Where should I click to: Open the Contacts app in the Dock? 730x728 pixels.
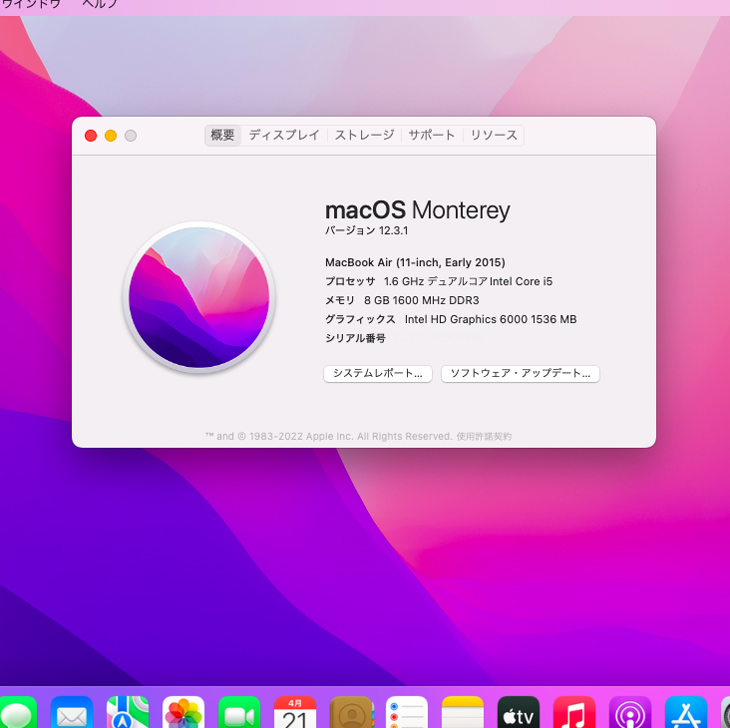(351, 713)
